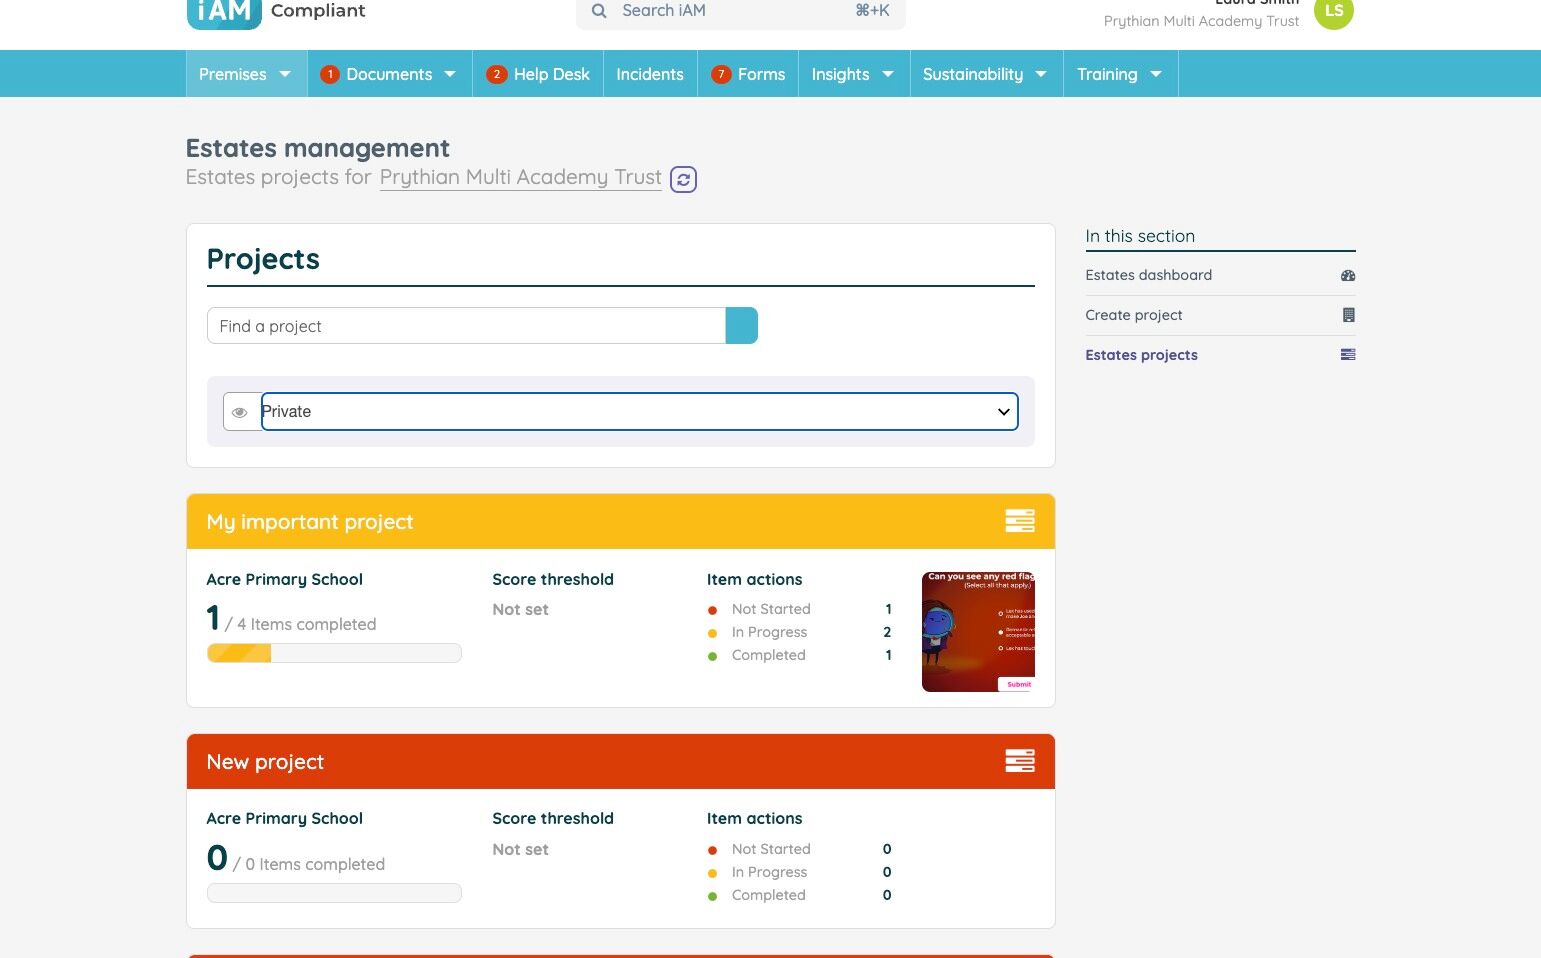Open Create project link
Image resolution: width=1541 pixels, height=958 pixels.
tap(1134, 315)
